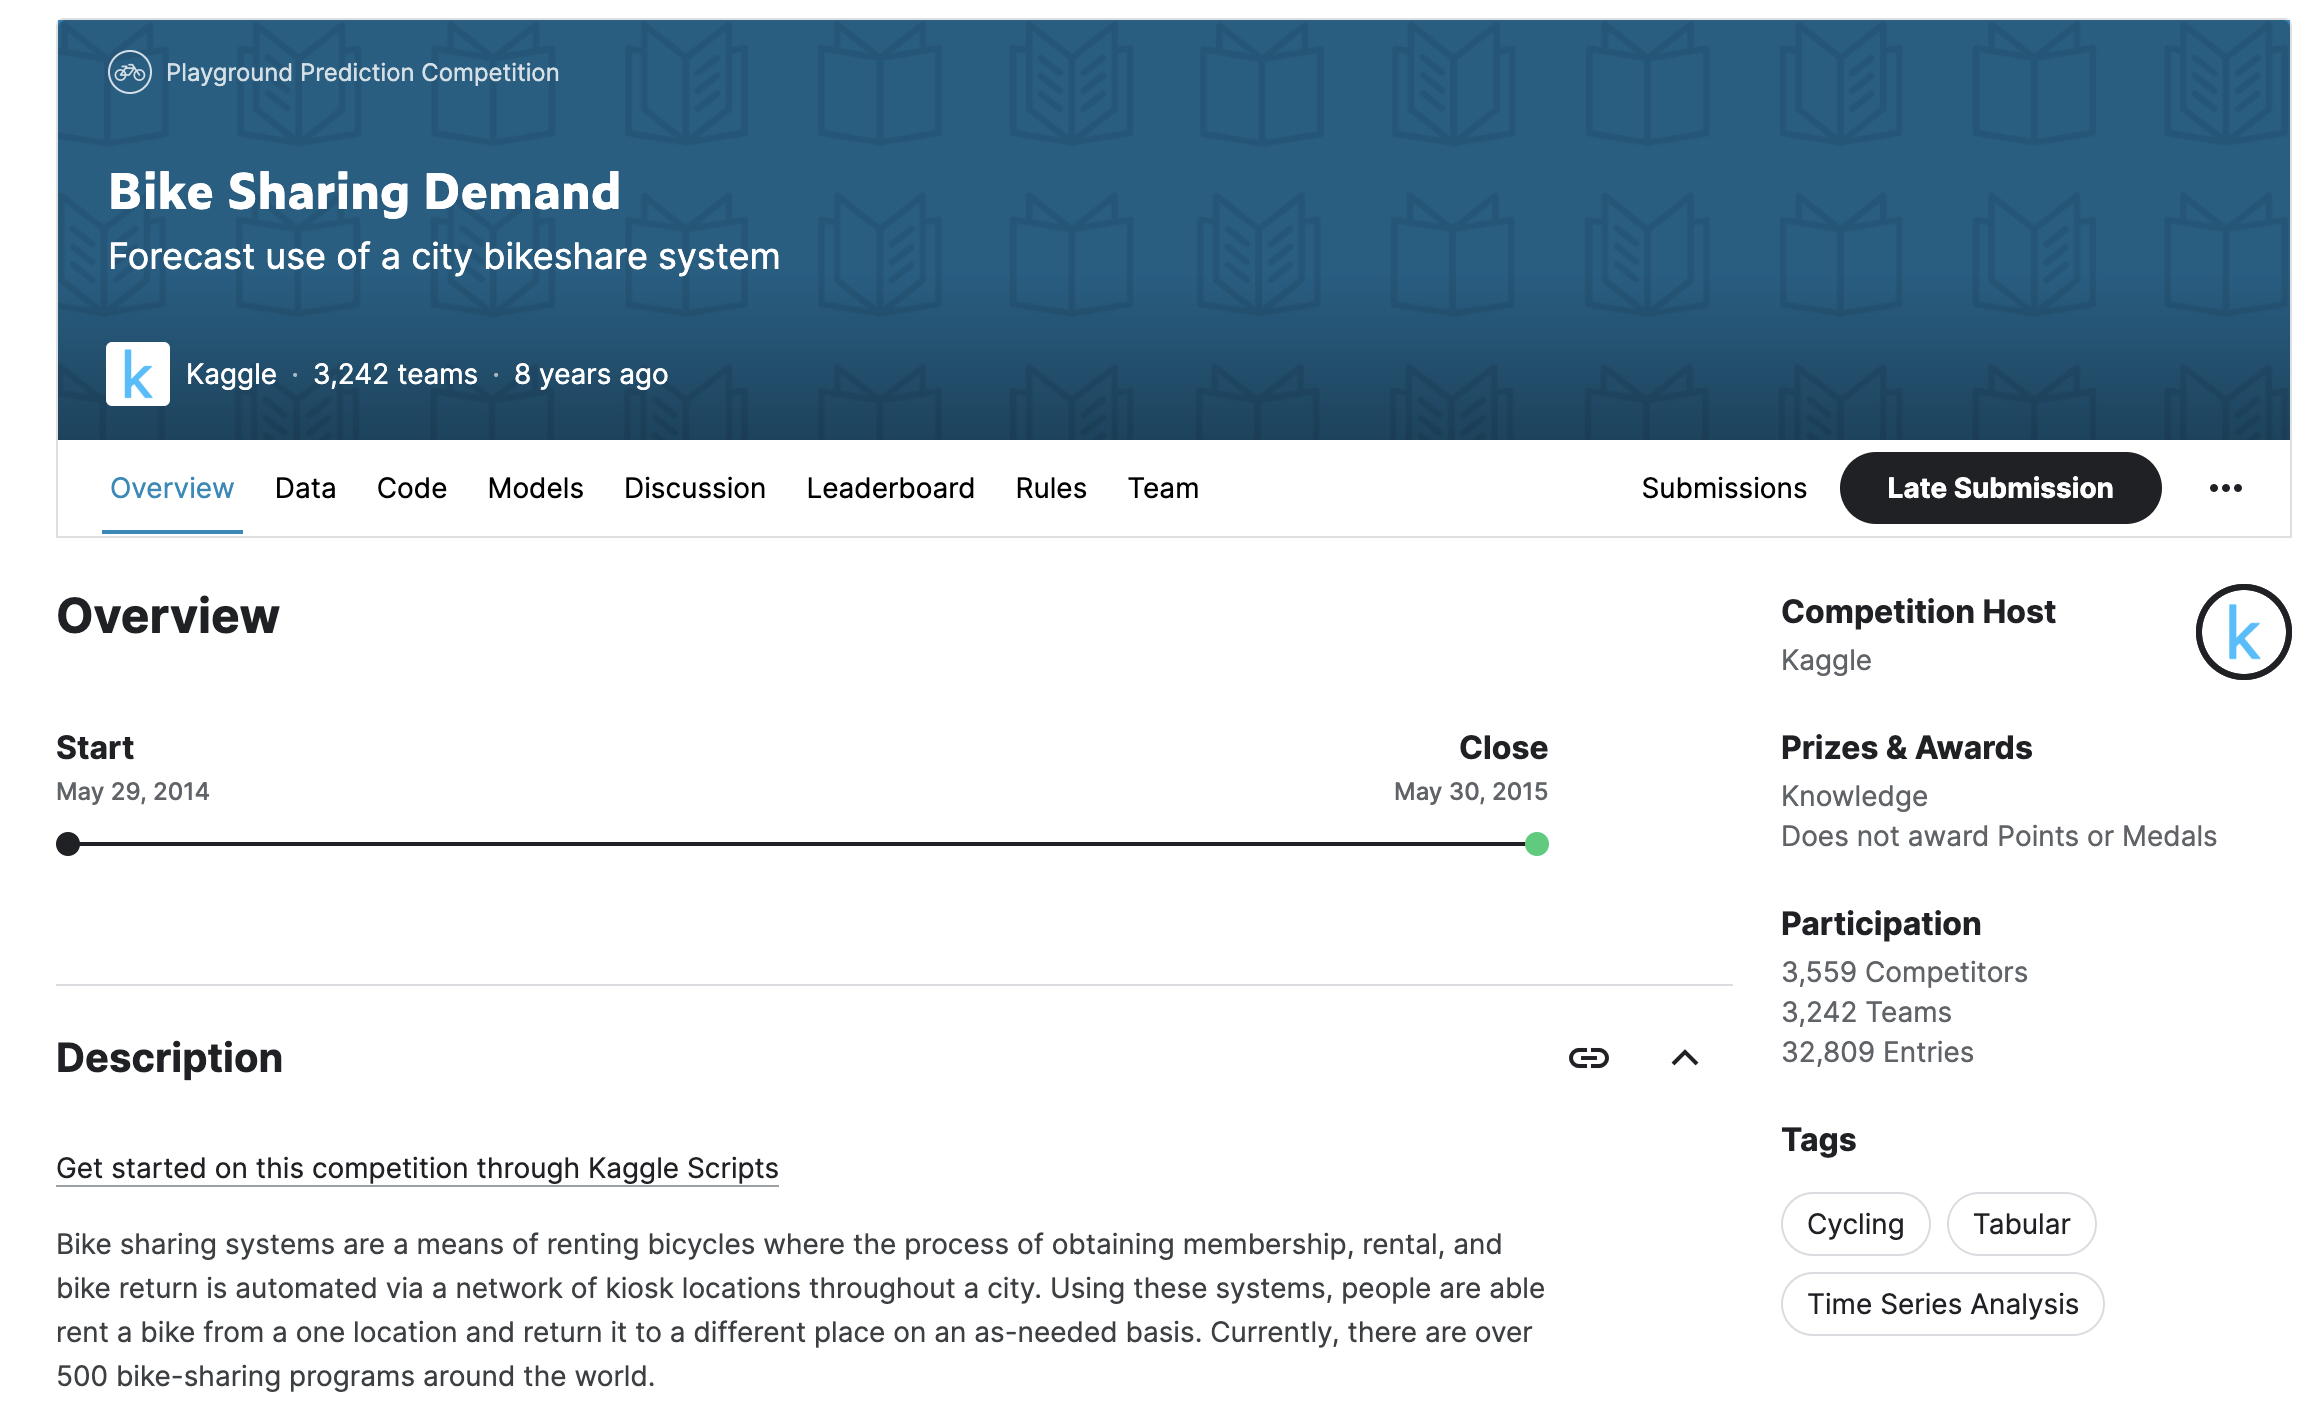Collapse the Description section chevron

[x=1684, y=1058]
